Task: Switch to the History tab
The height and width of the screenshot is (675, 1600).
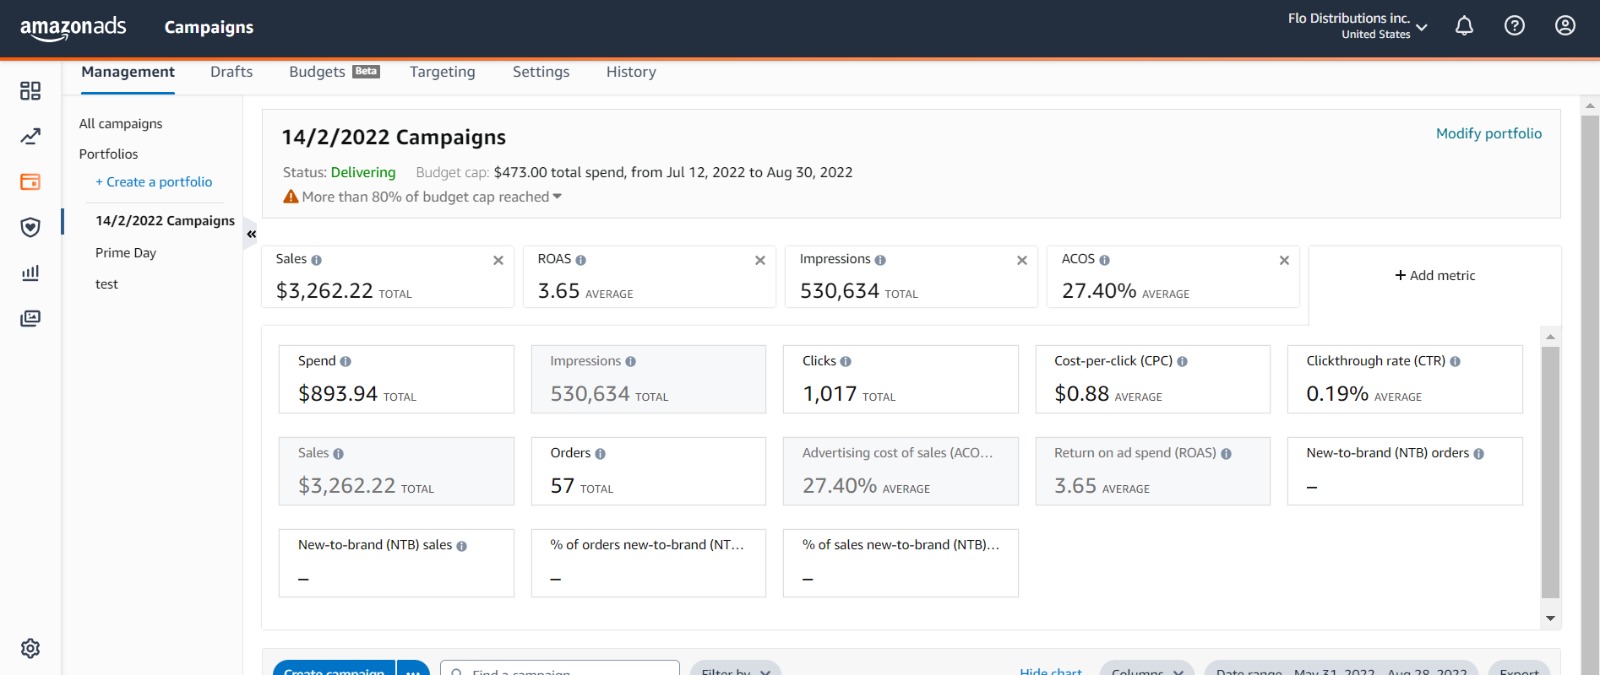Action: [x=631, y=72]
